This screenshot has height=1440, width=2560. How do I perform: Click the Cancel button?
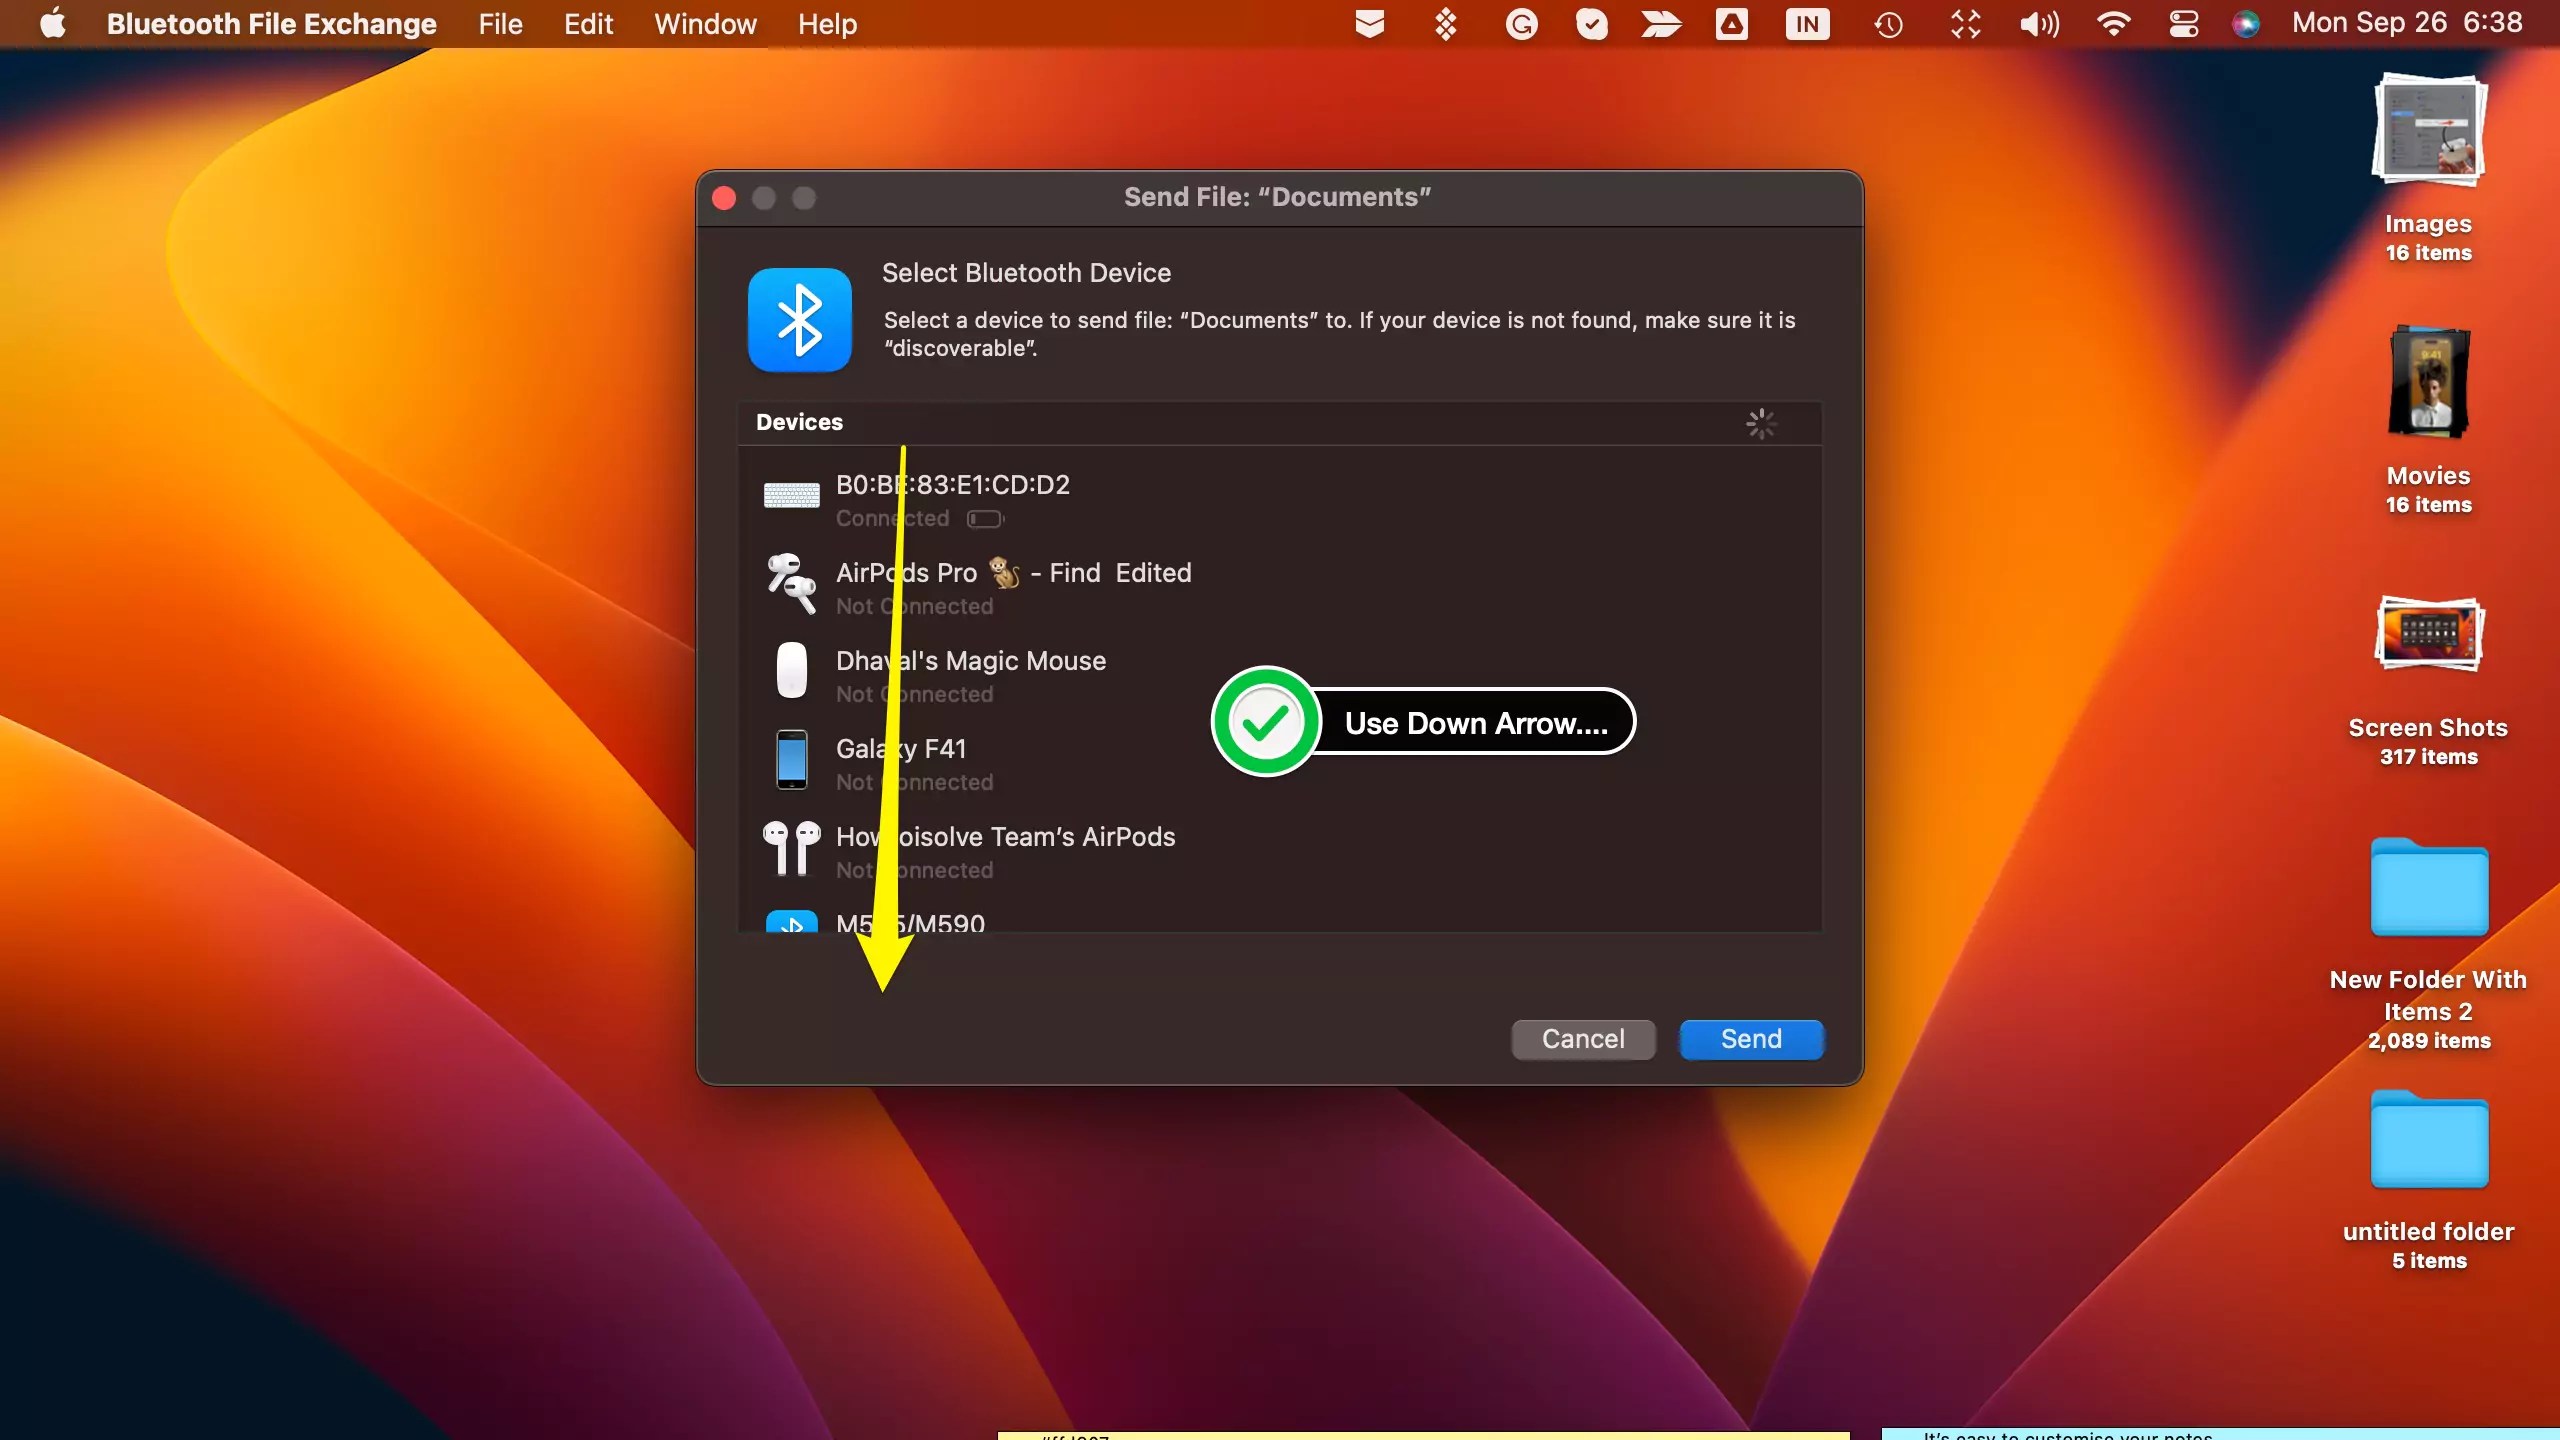pyautogui.click(x=1583, y=1039)
